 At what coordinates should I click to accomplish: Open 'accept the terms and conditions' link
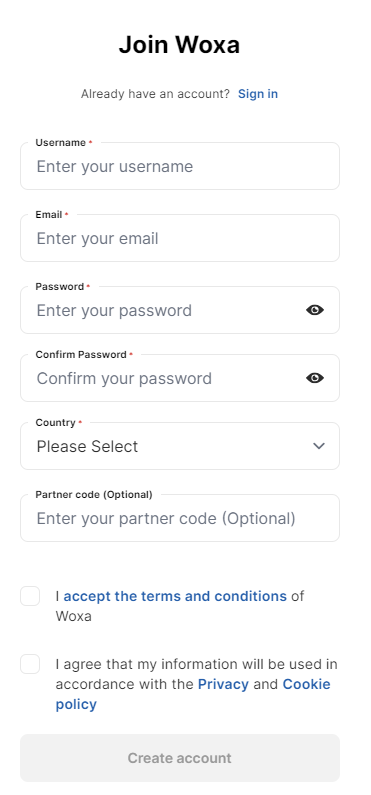(x=175, y=596)
